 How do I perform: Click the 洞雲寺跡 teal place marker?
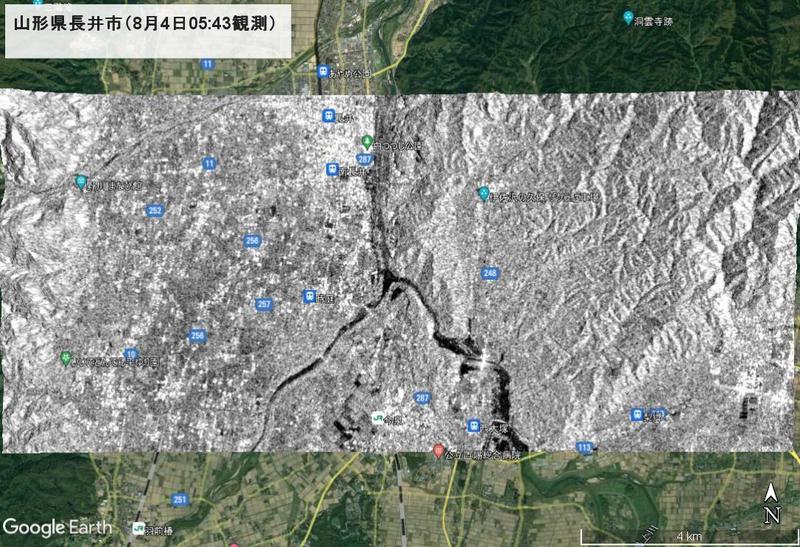coord(629,18)
